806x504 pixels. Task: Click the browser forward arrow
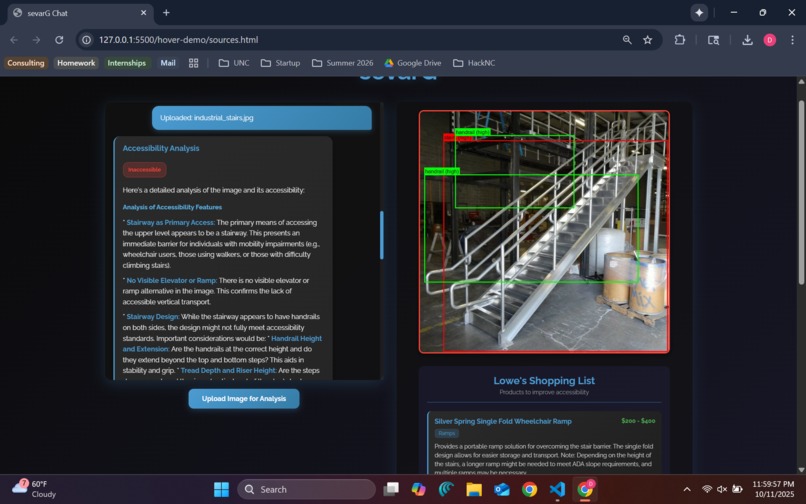coord(36,40)
